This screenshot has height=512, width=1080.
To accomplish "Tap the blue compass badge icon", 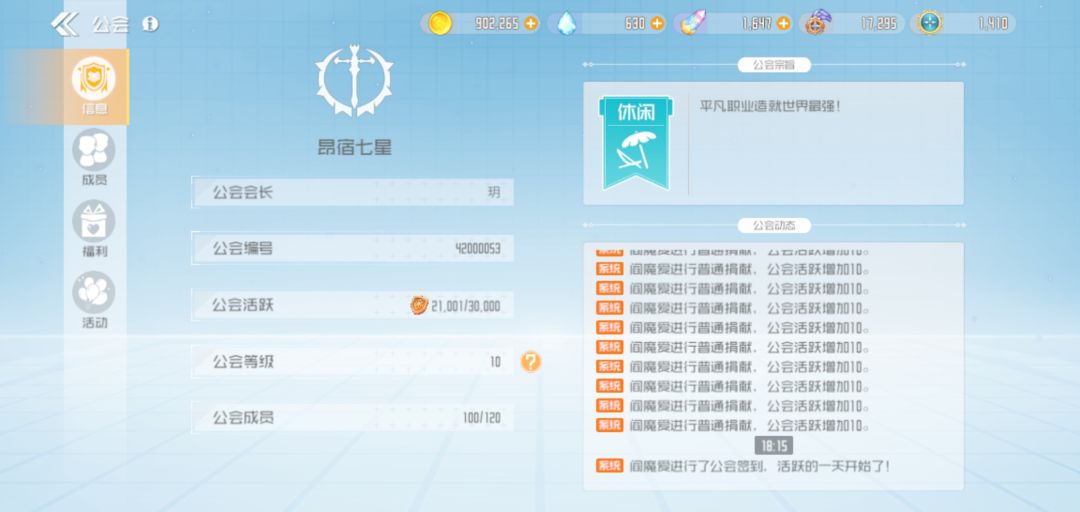I will point(931,23).
